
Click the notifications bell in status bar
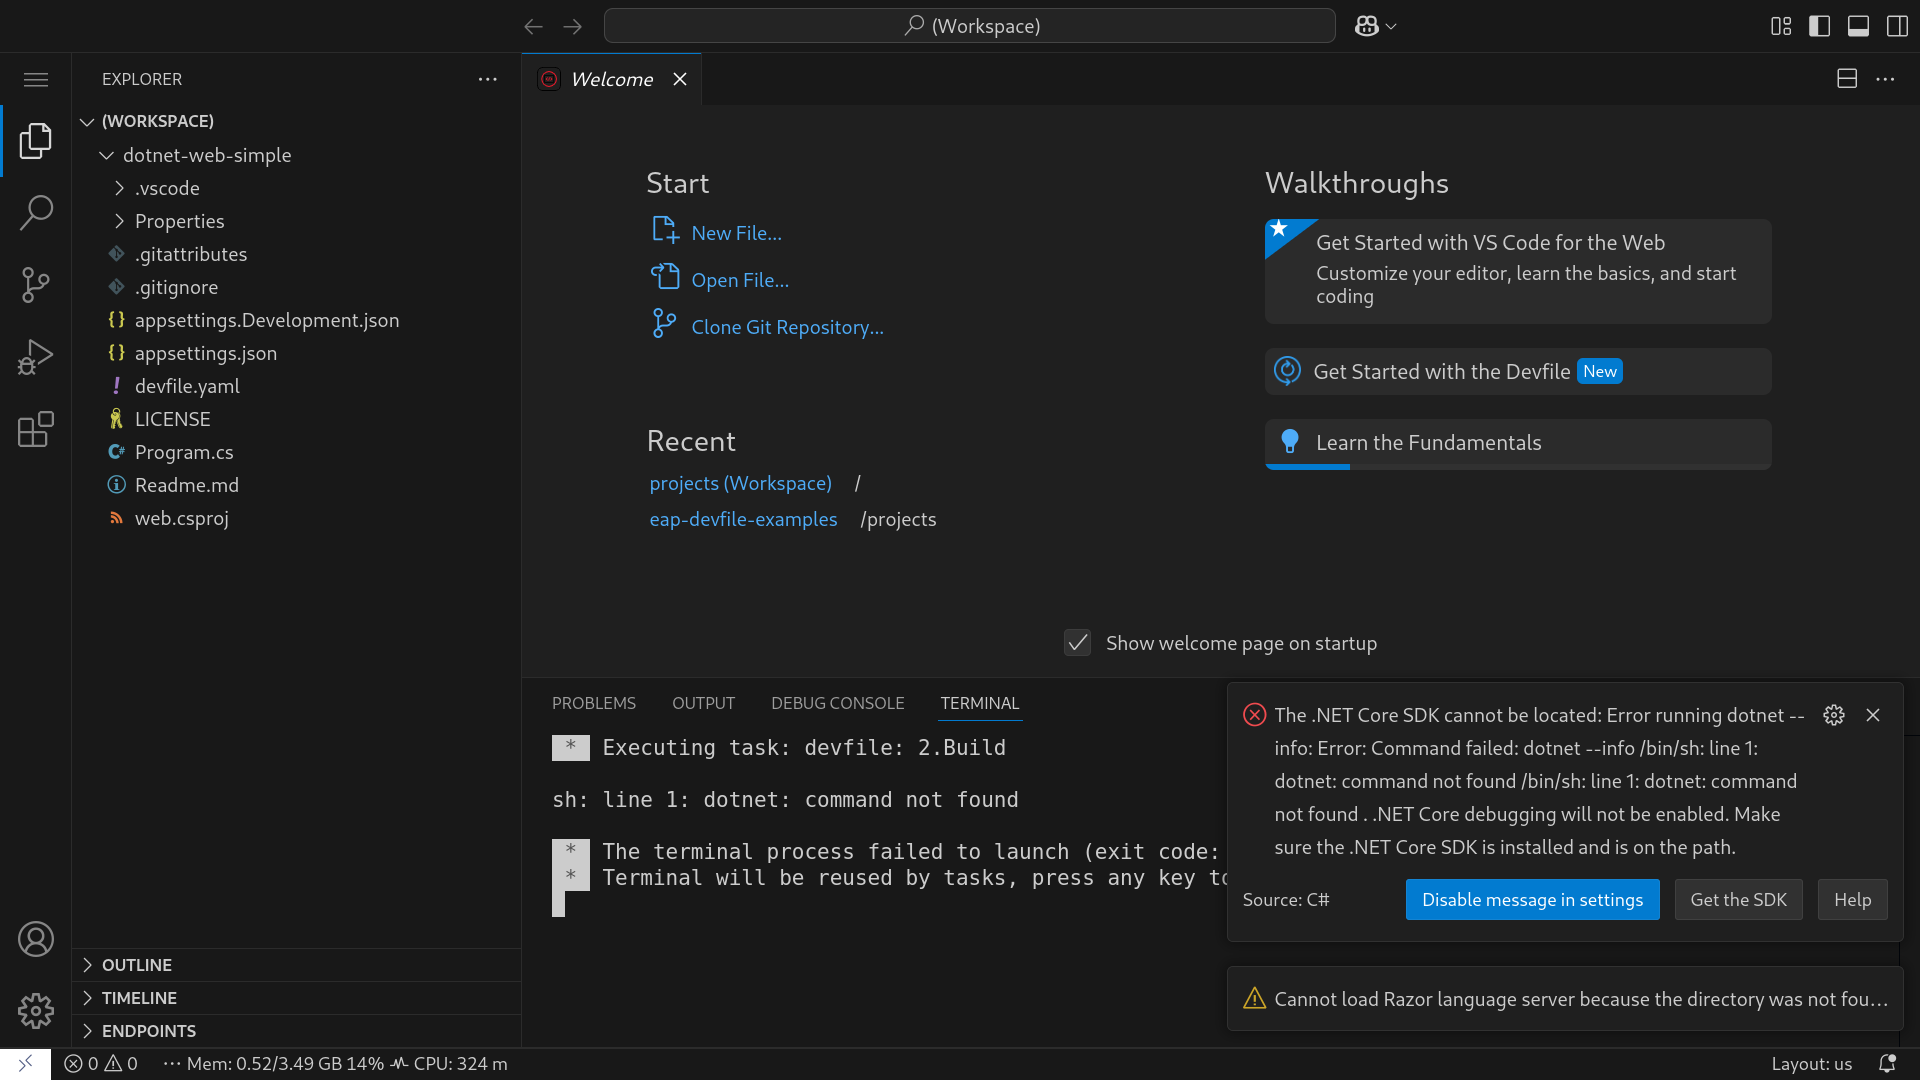(x=1887, y=1063)
